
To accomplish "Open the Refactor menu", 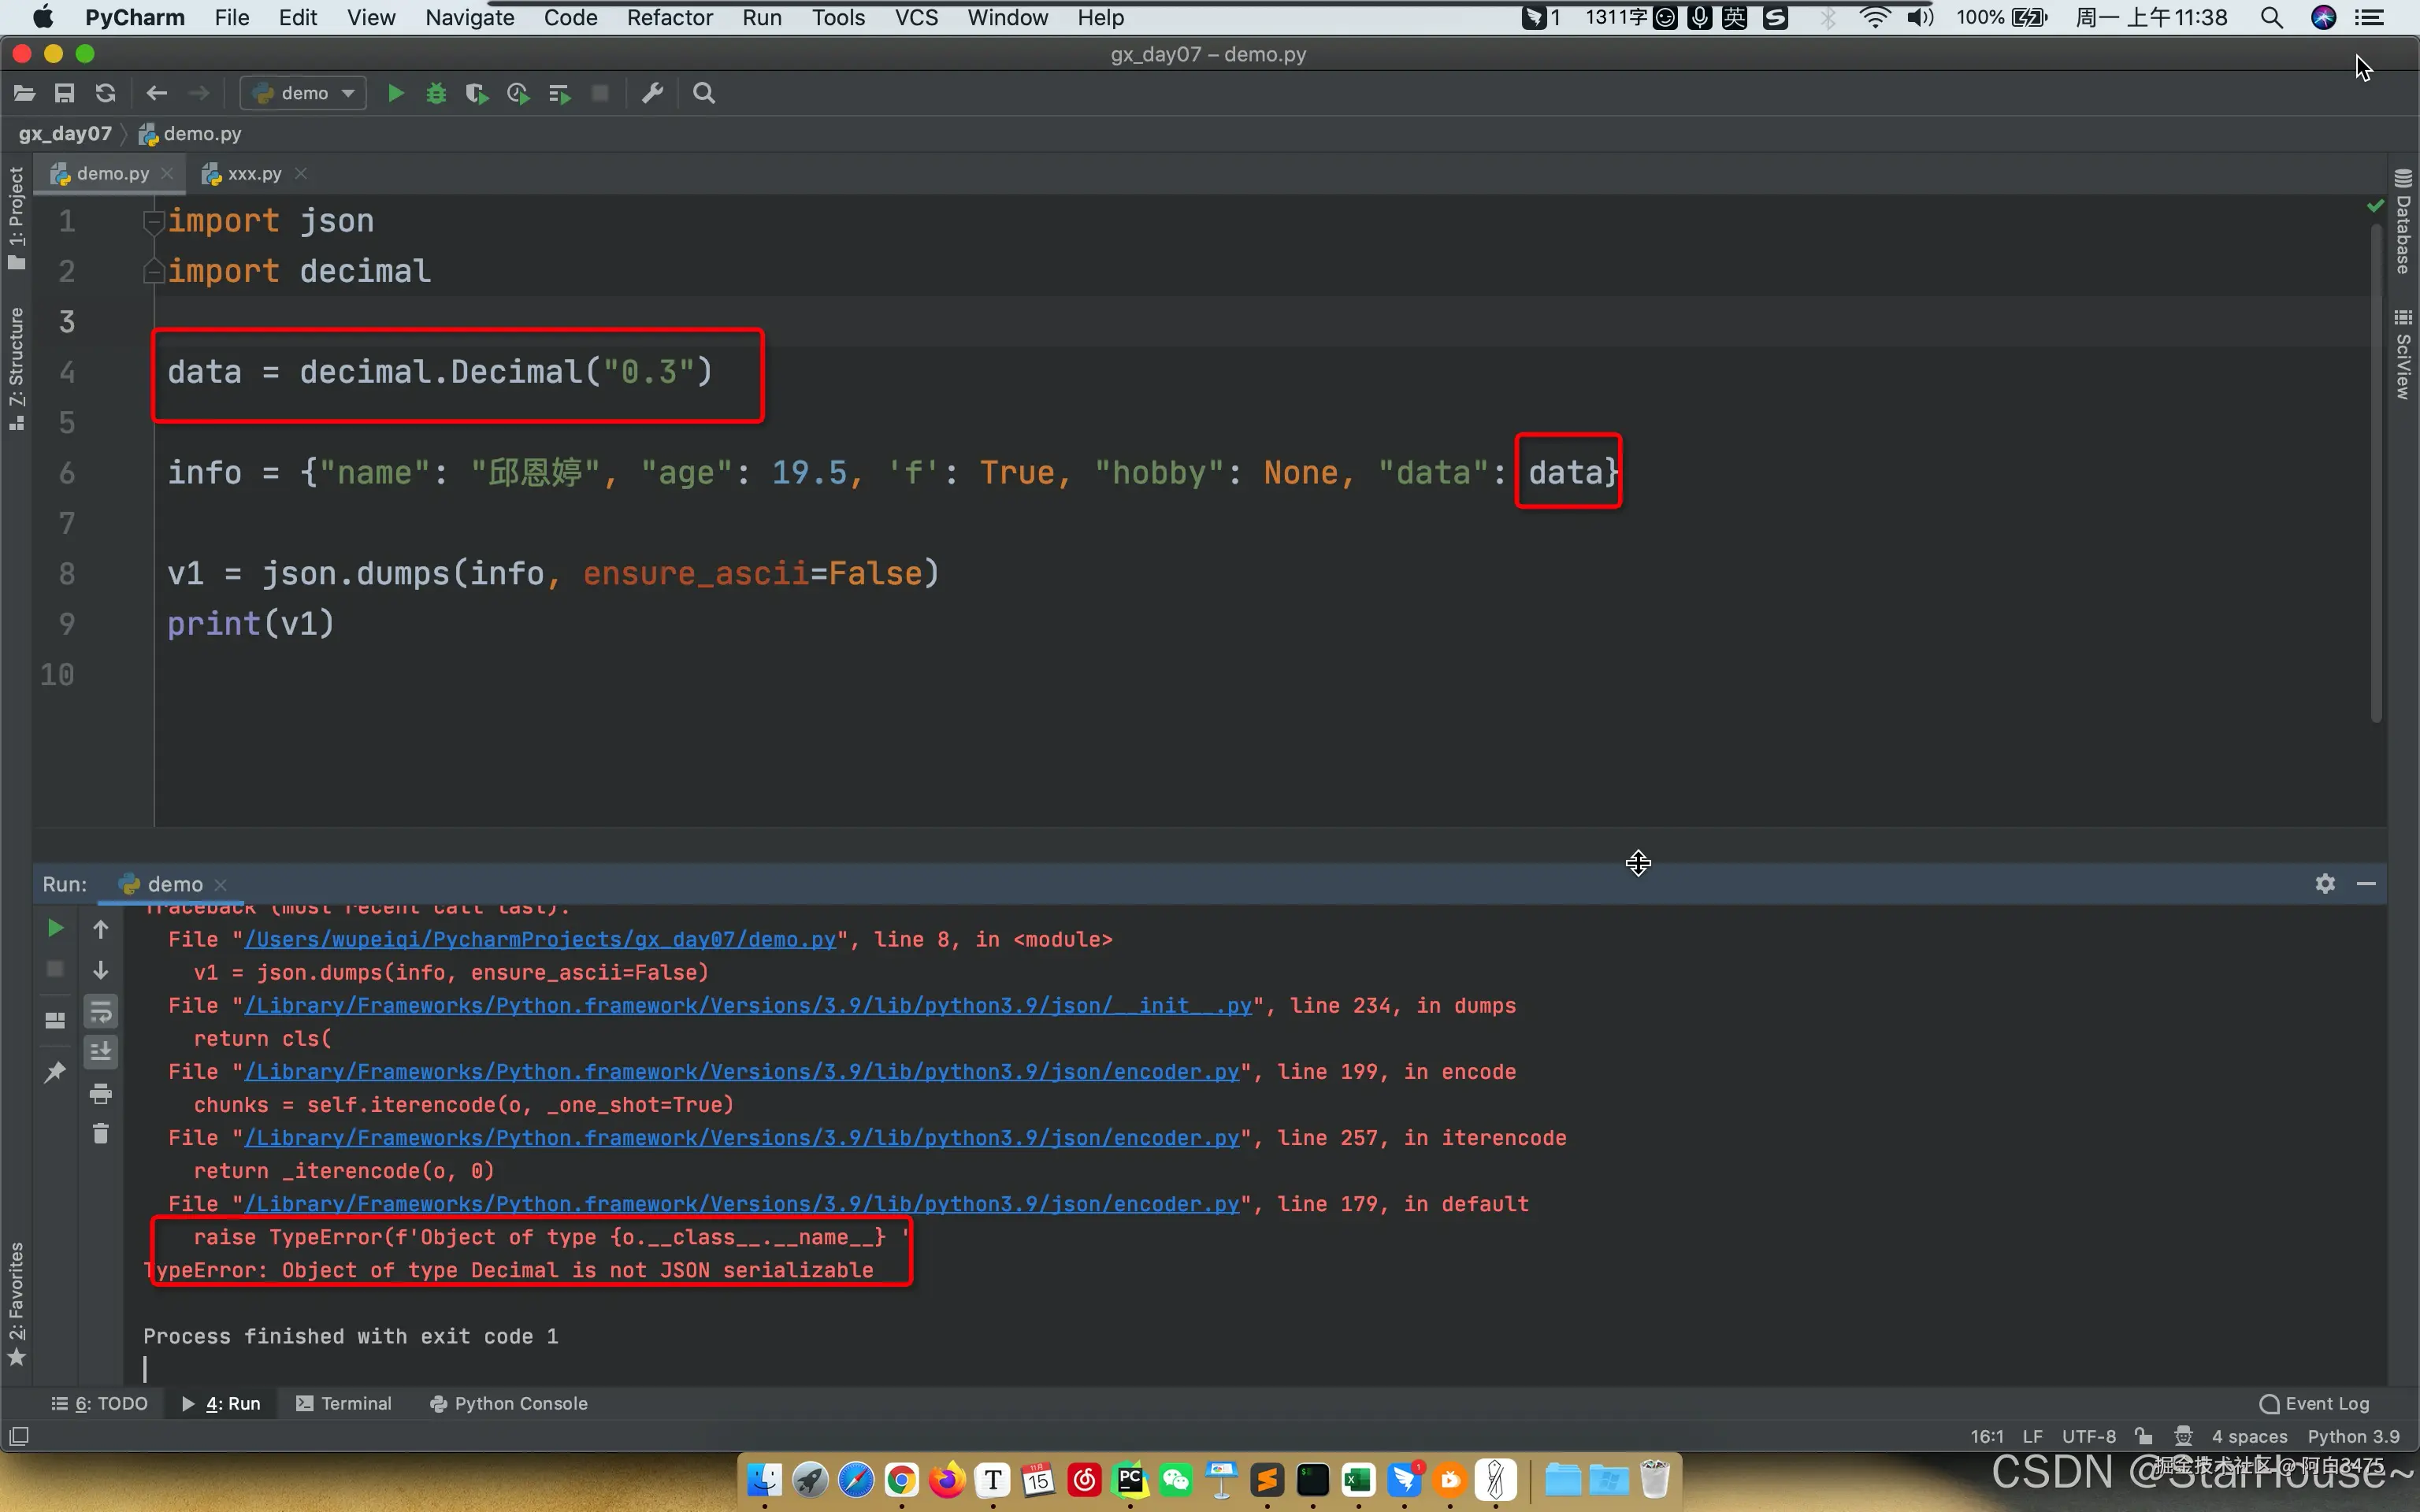I will pyautogui.click(x=669, y=18).
